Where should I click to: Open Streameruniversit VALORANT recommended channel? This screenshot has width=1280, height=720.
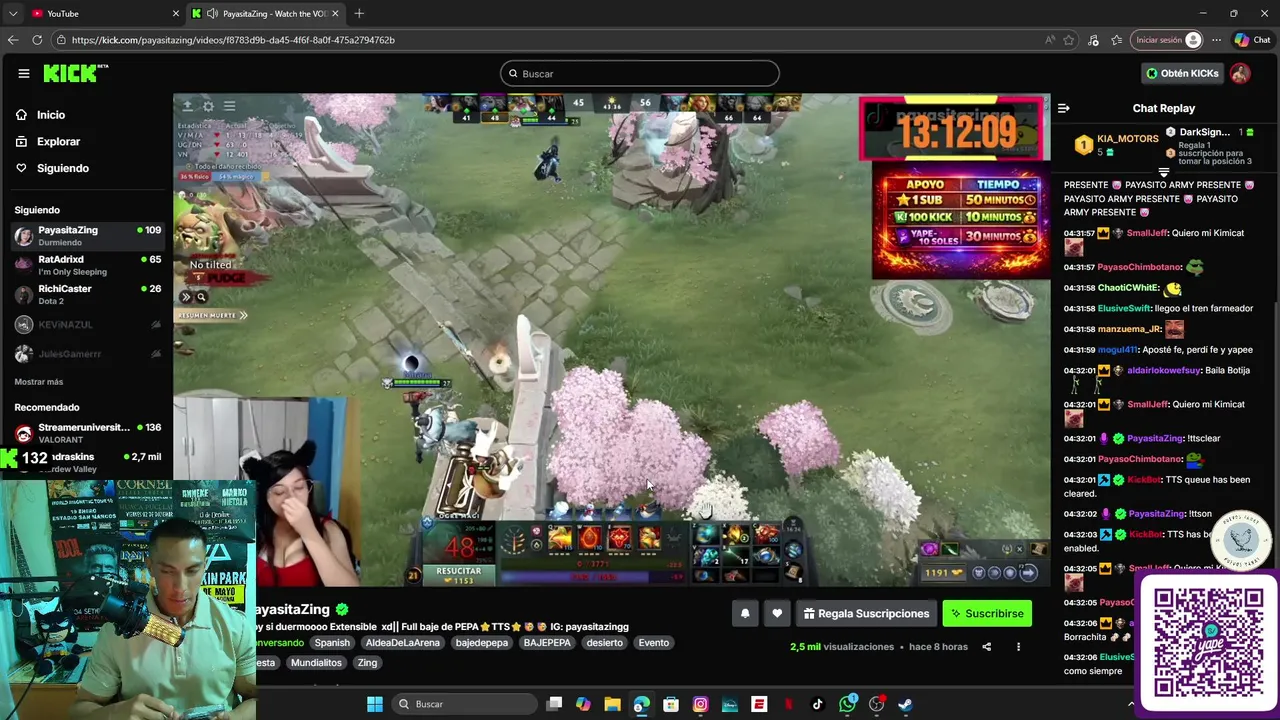[x=88, y=433]
